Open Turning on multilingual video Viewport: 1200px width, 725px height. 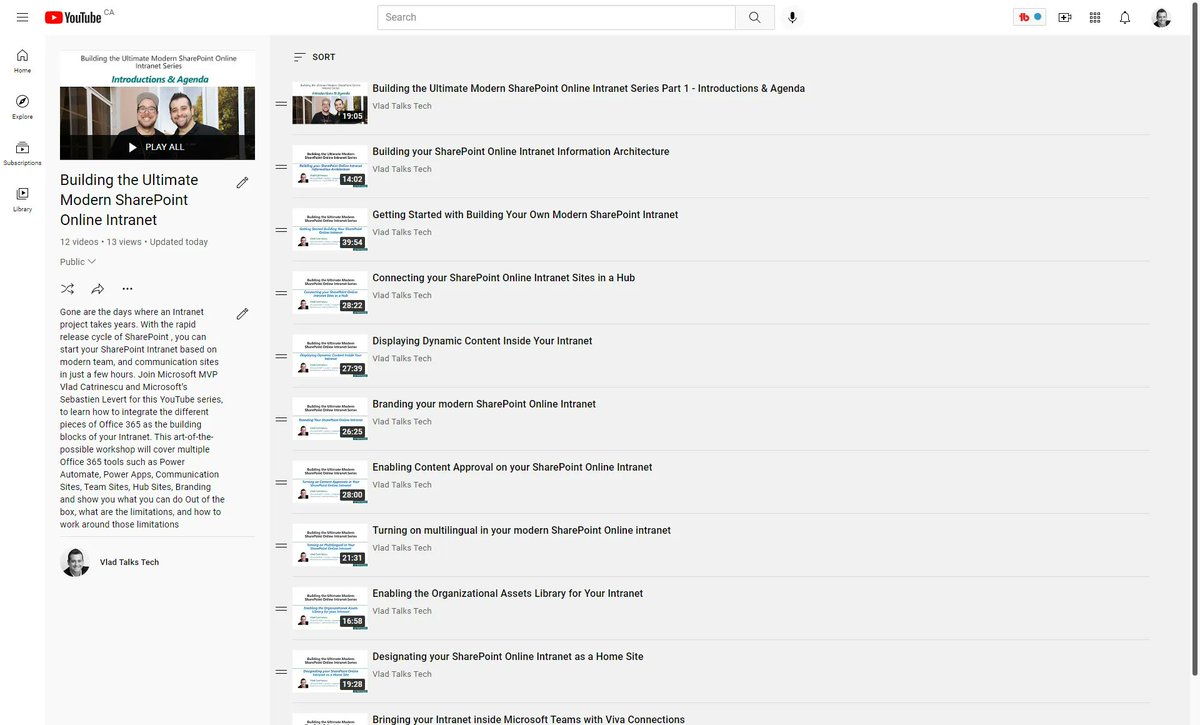pyautogui.click(x=521, y=530)
